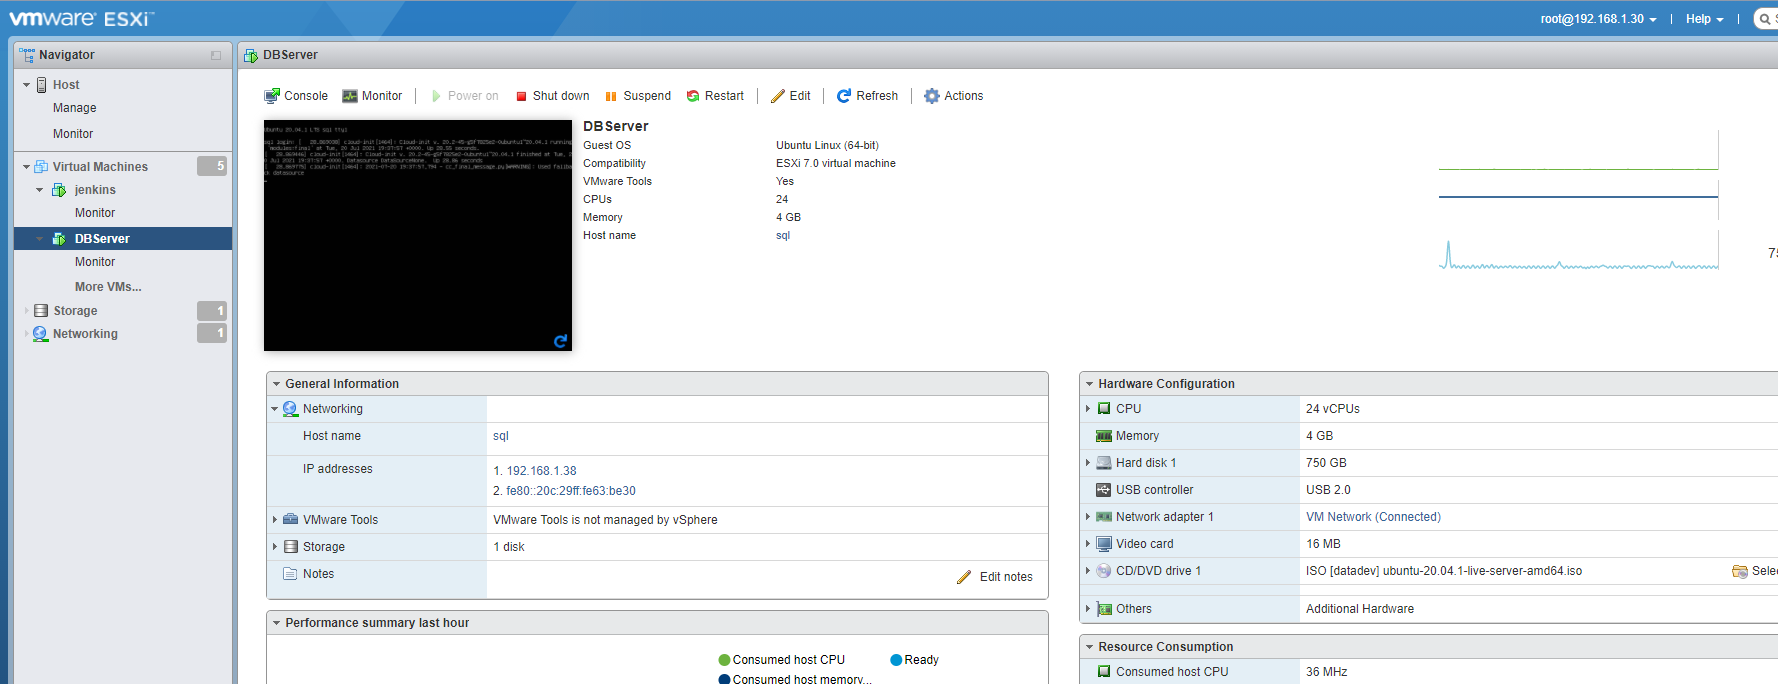Viewport: 1778px width, 684px height.
Task: Restart the DBServer virtual machine
Action: click(715, 96)
